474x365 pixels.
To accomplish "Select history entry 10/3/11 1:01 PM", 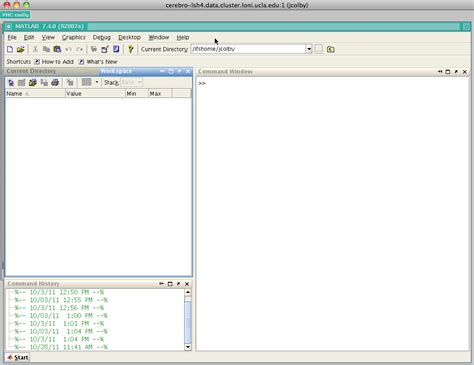I will tap(59, 324).
